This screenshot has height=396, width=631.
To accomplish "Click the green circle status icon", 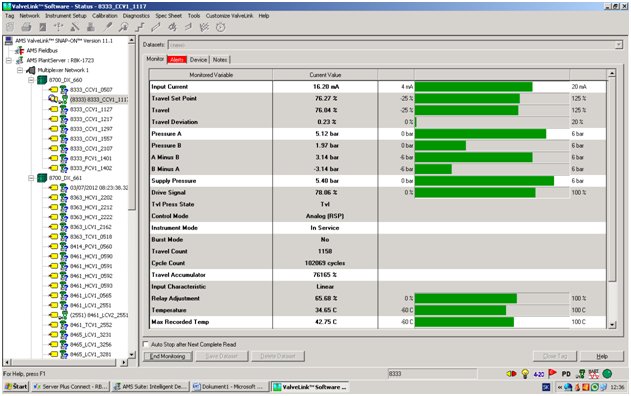I will tap(607, 374).
